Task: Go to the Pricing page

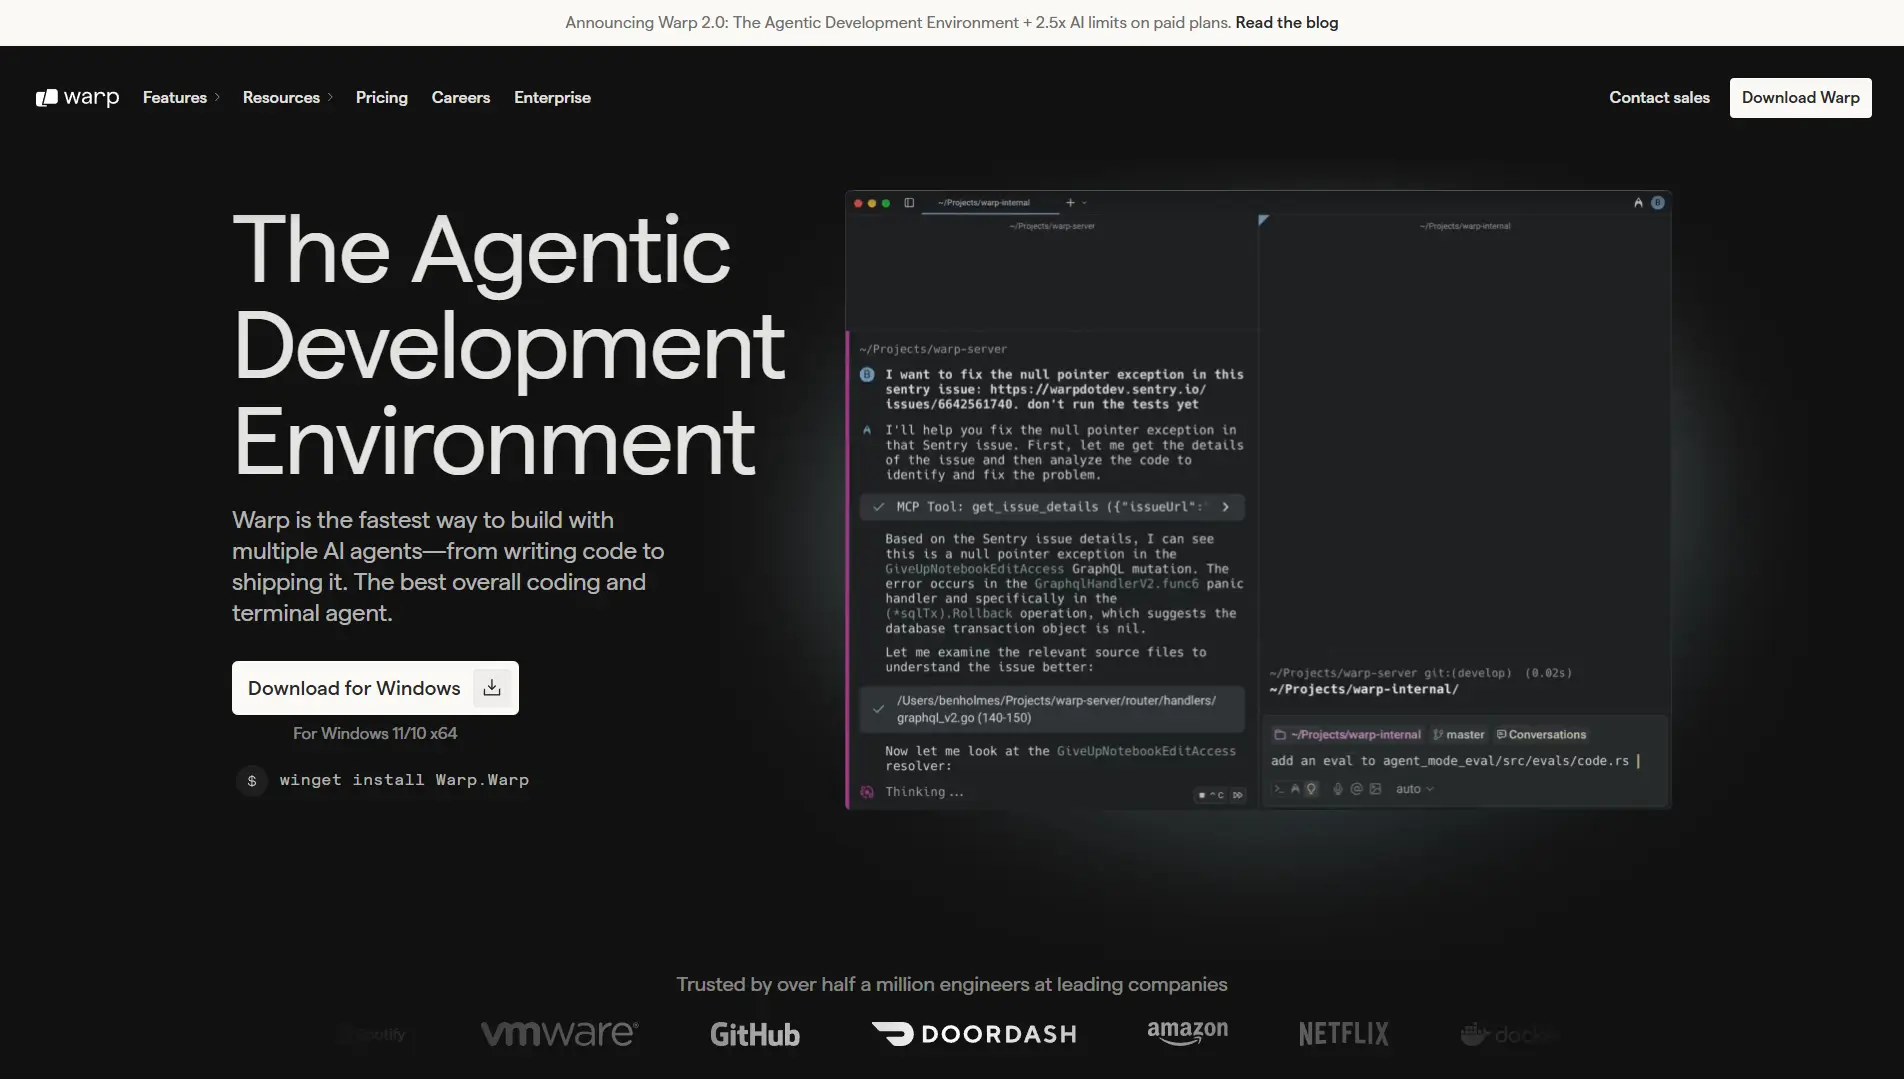Action: [382, 97]
